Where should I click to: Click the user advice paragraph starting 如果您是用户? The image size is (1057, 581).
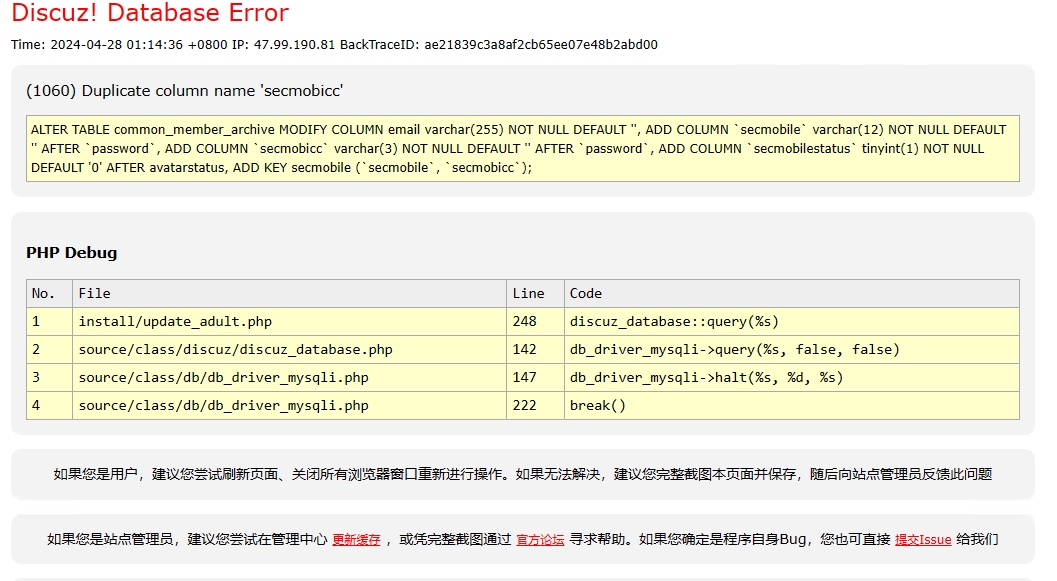click(x=522, y=475)
